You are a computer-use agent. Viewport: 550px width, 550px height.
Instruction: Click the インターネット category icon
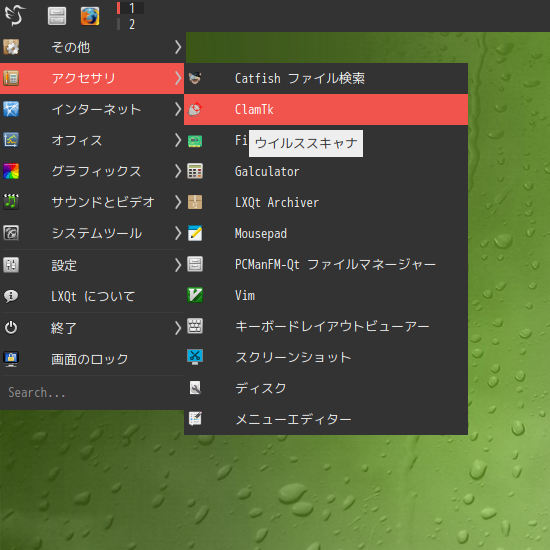(x=11, y=109)
